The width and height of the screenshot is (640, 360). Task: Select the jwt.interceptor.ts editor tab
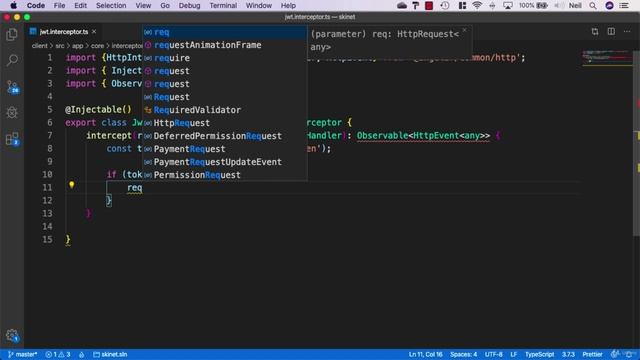click(63, 31)
